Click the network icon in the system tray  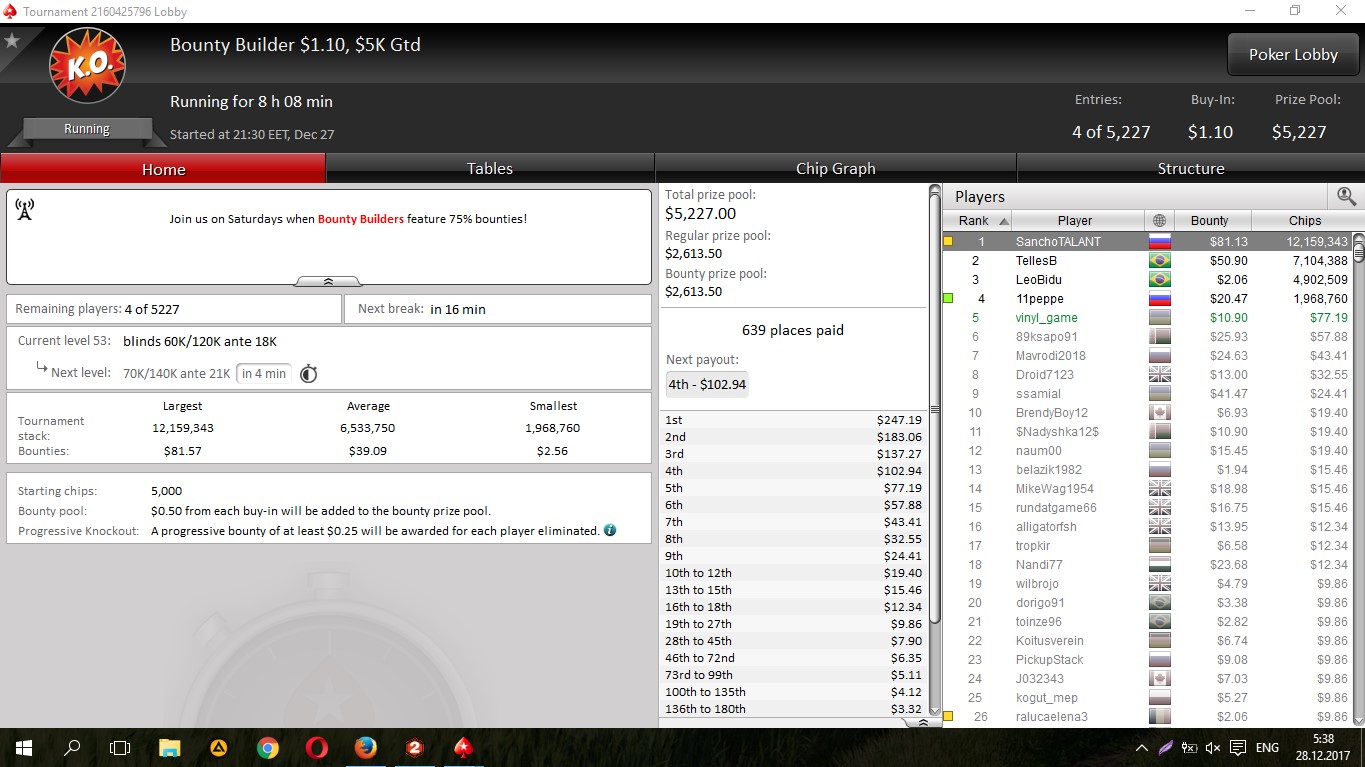(1189, 748)
